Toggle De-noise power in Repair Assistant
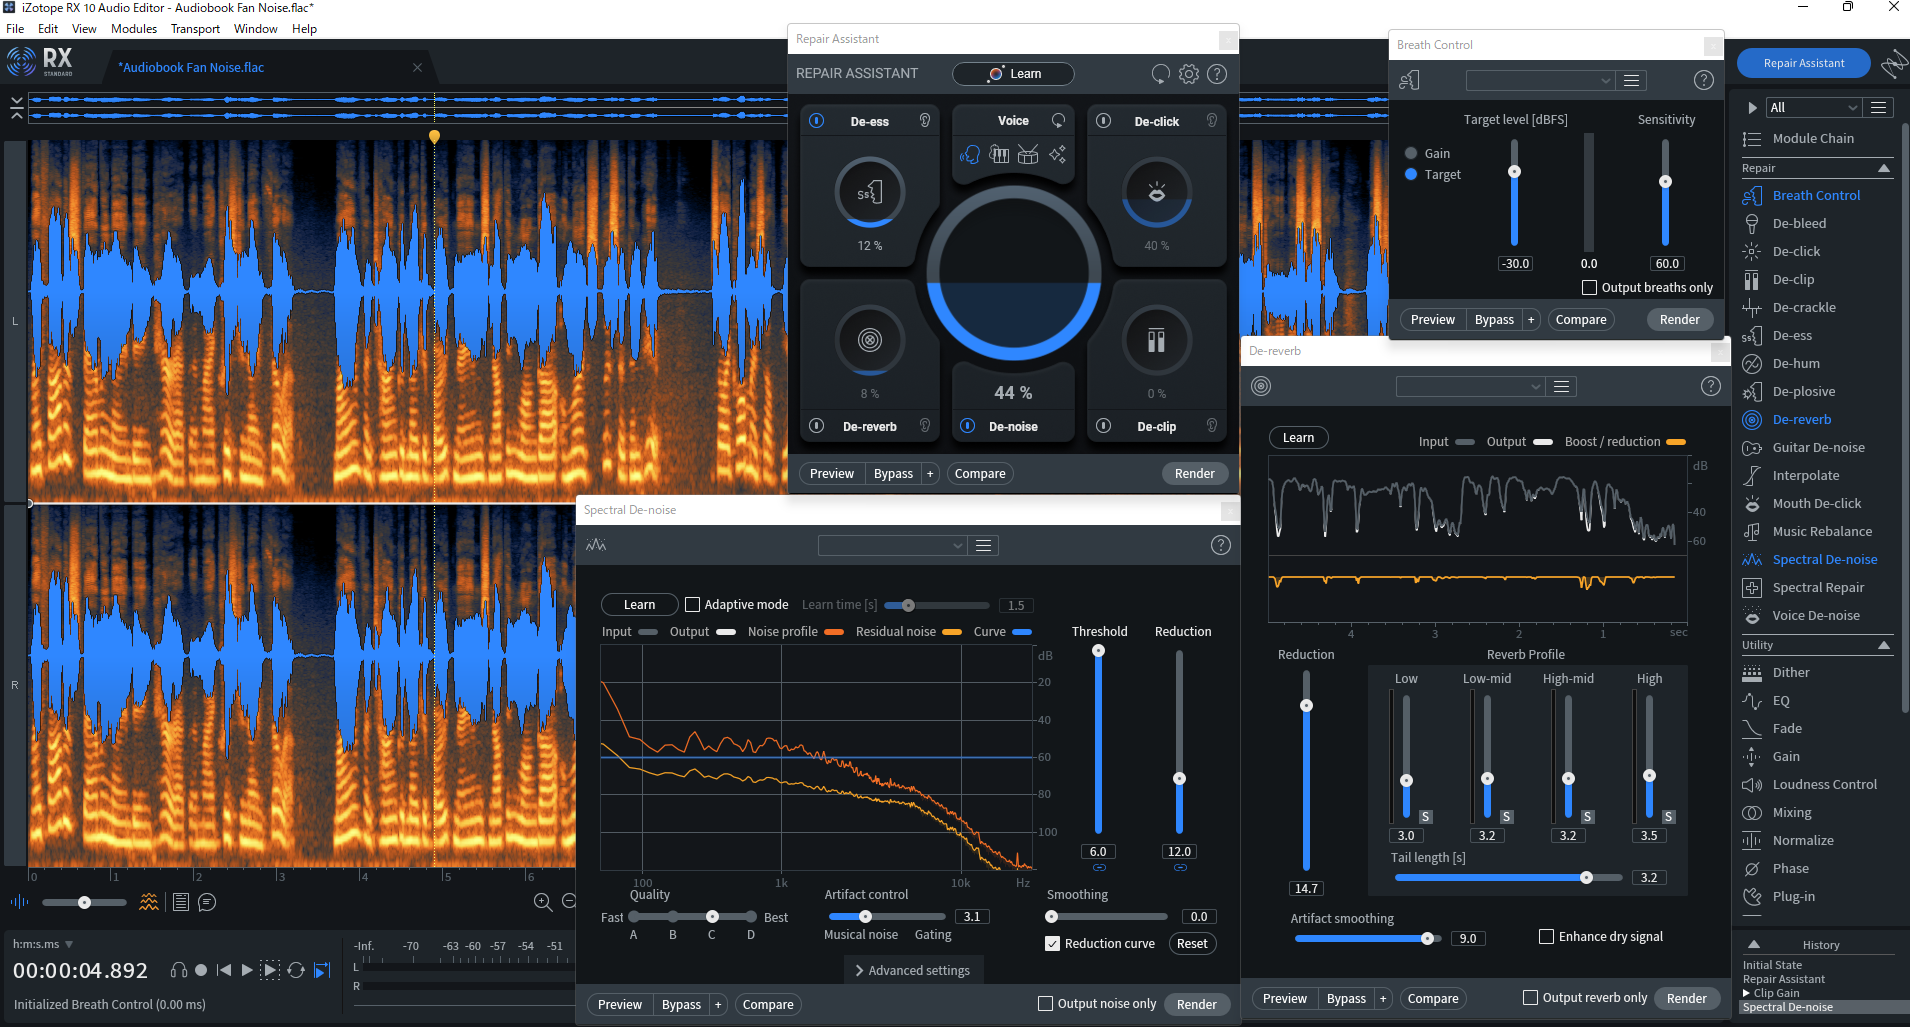The image size is (1910, 1027). [967, 426]
